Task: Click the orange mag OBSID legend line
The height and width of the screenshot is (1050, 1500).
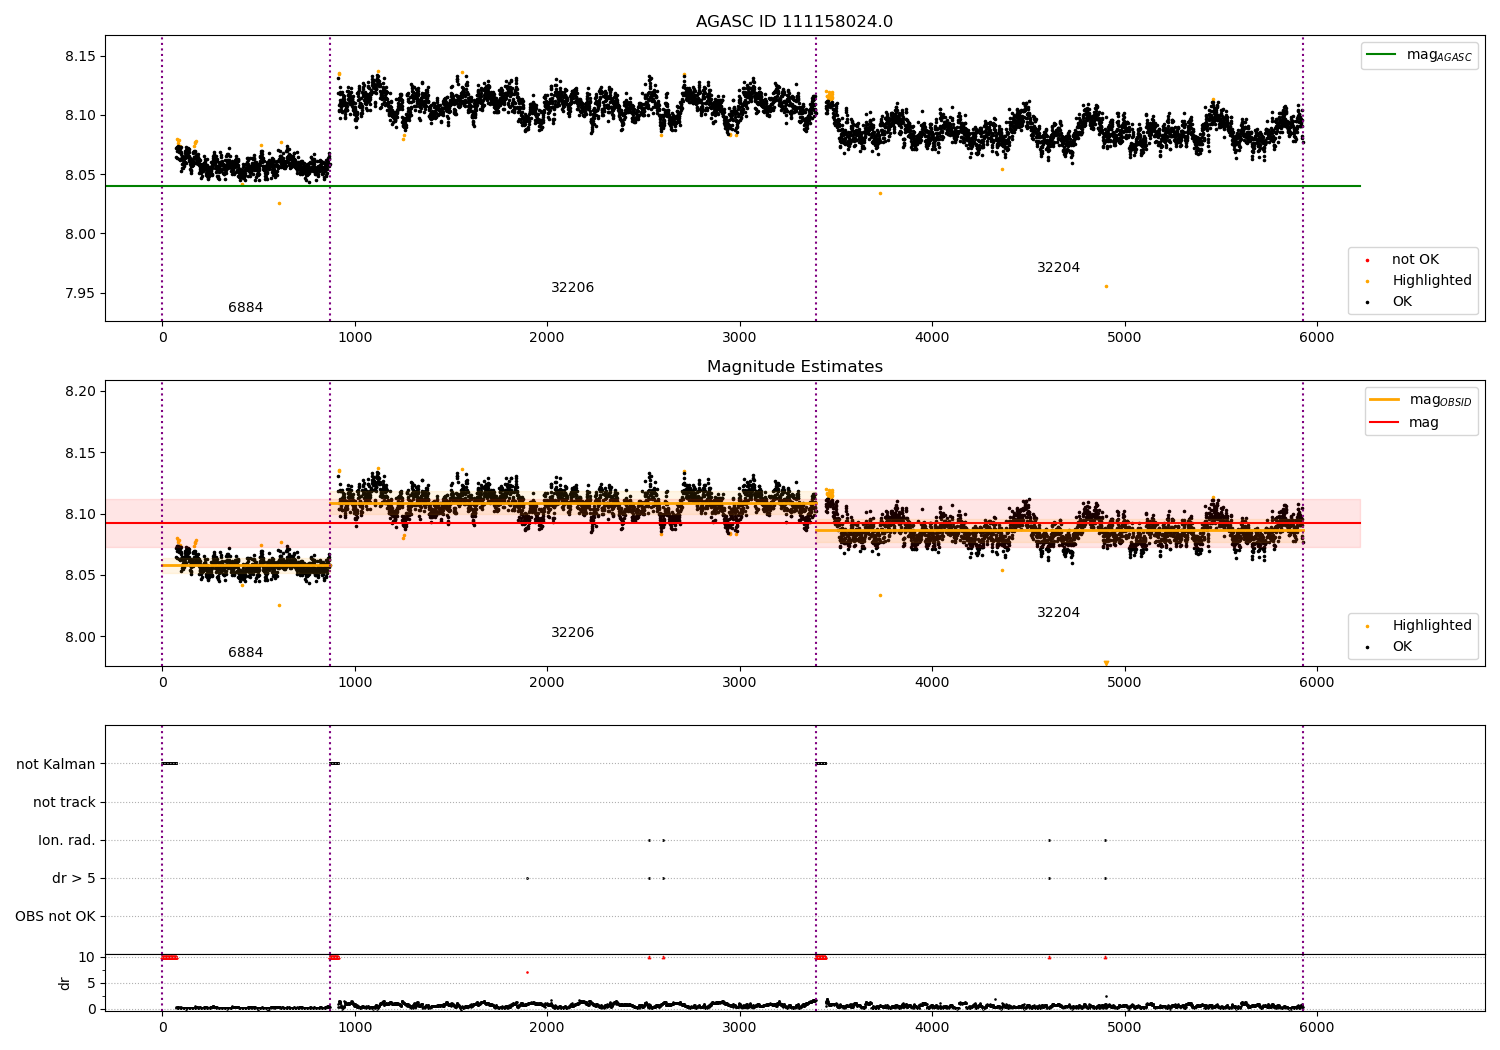Action: (1385, 400)
